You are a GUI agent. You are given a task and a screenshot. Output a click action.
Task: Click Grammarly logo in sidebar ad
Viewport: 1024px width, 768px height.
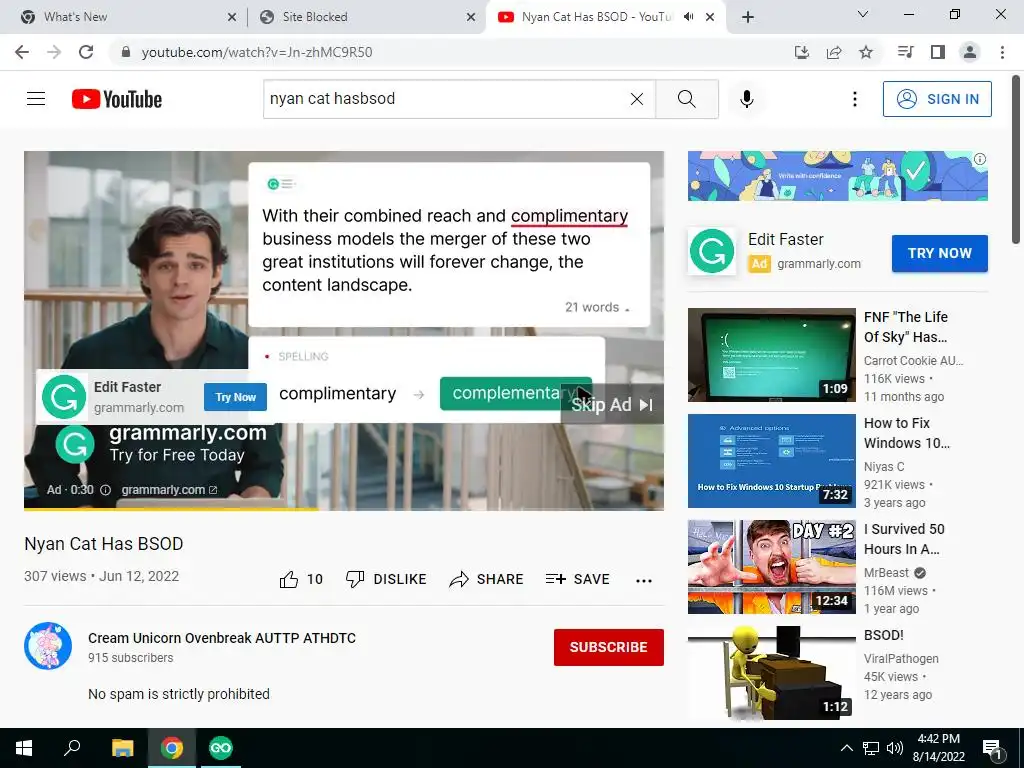[x=712, y=251]
